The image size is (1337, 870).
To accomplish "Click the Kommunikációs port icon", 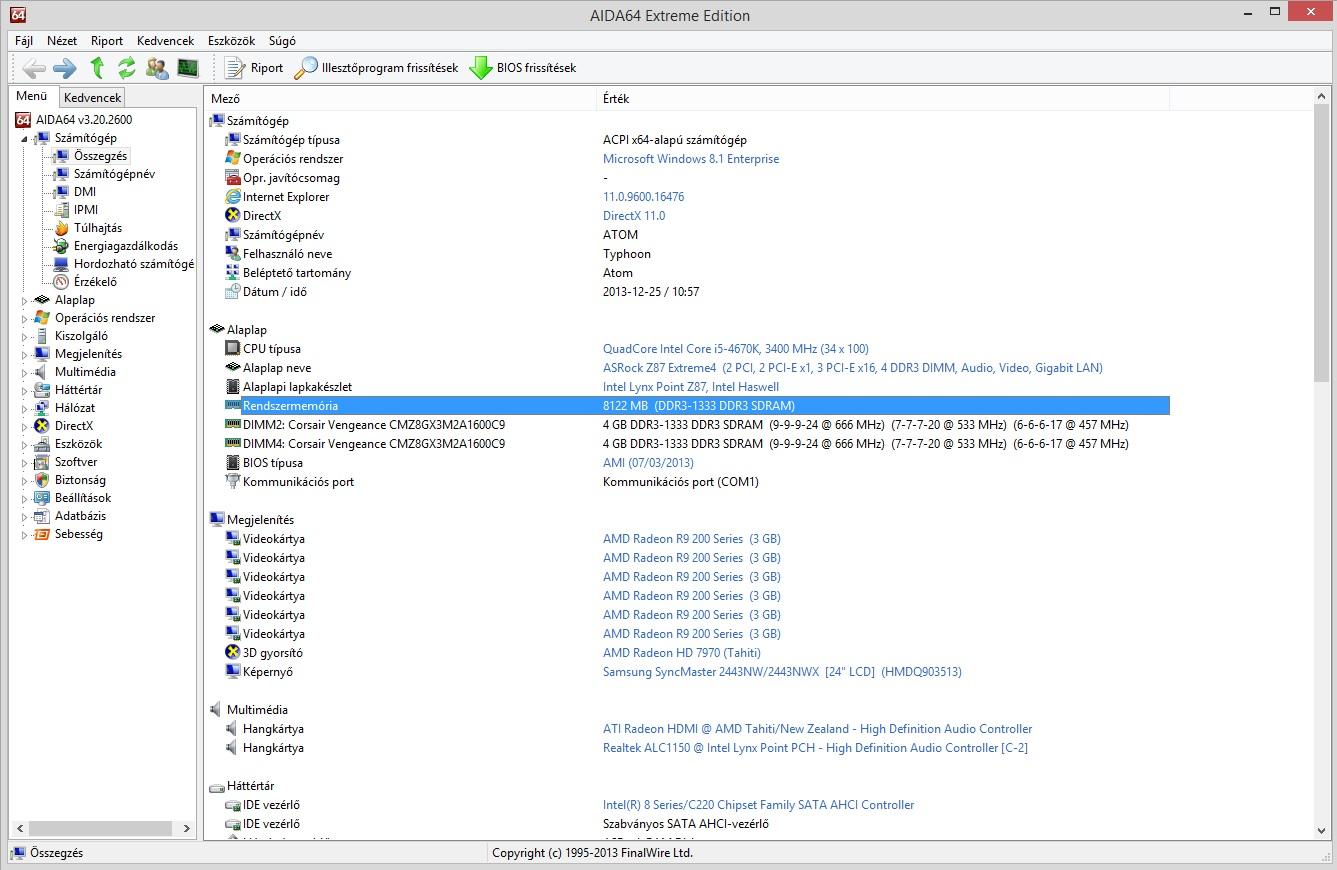I will (x=233, y=482).
